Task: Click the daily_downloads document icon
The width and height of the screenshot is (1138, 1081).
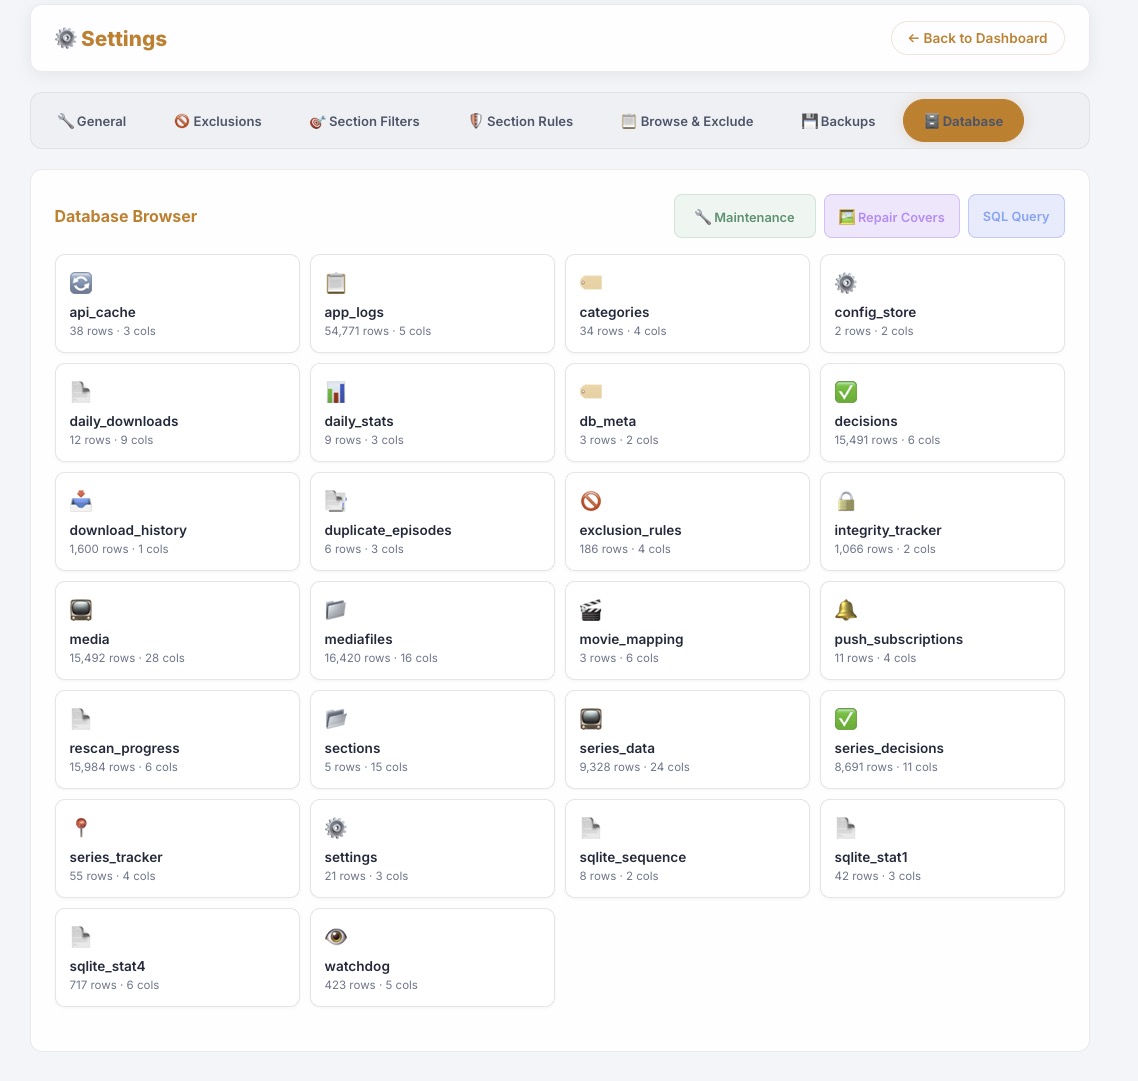Action: [x=81, y=392]
